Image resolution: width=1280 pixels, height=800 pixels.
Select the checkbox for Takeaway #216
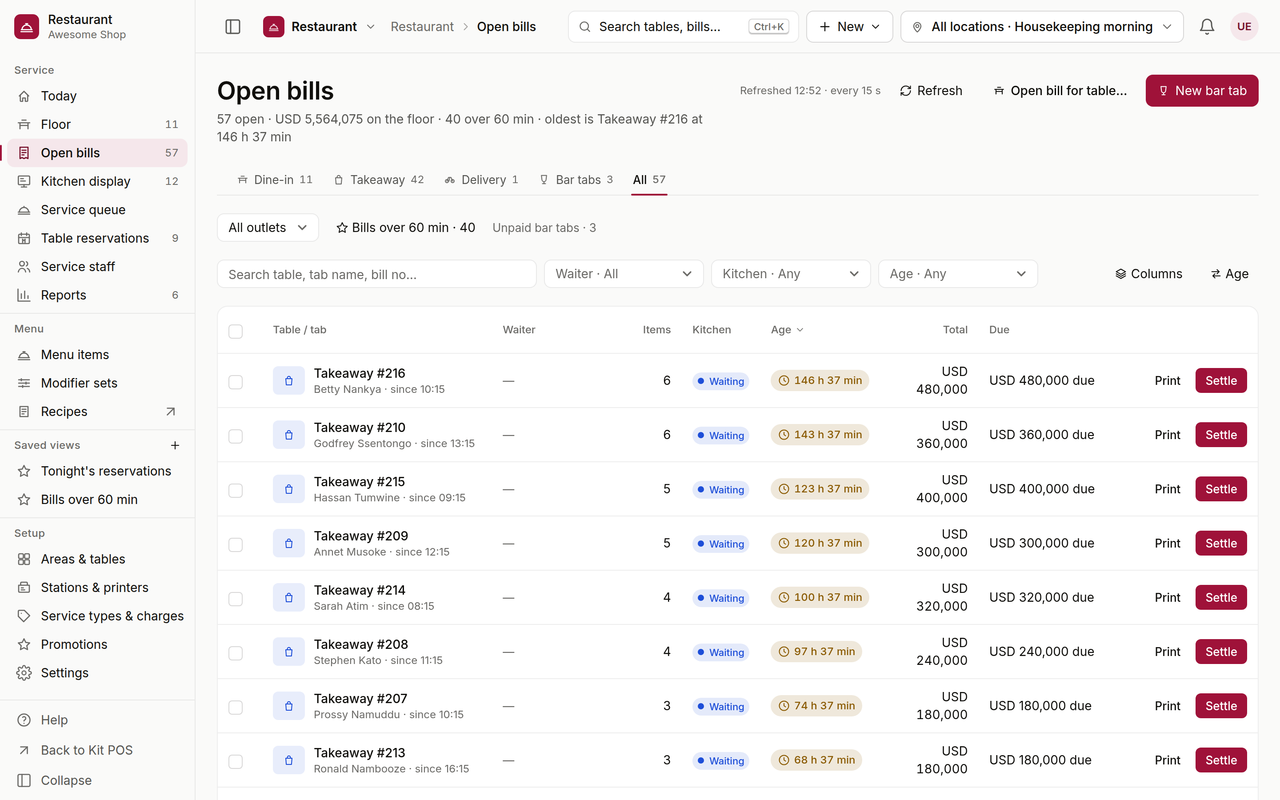tap(235, 381)
